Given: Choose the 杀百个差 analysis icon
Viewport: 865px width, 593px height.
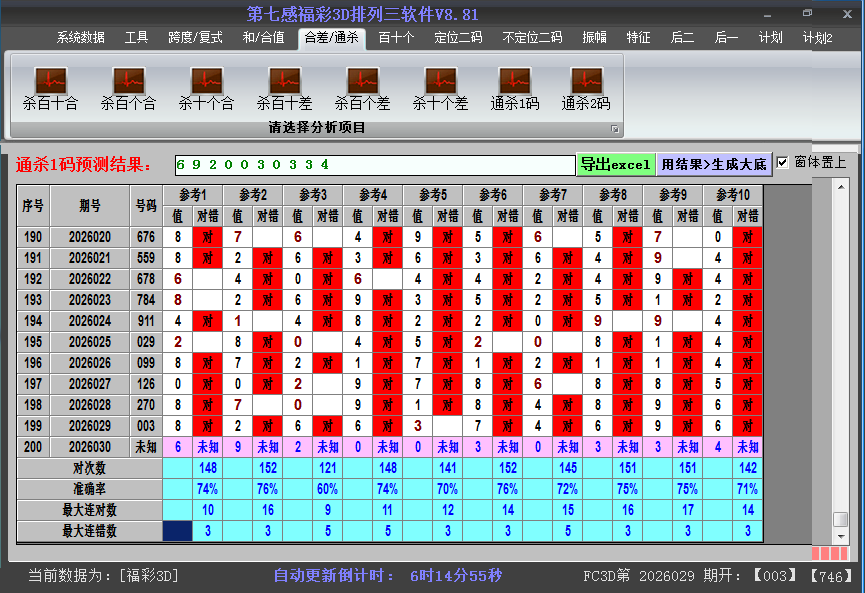Looking at the screenshot, I should [x=362, y=88].
